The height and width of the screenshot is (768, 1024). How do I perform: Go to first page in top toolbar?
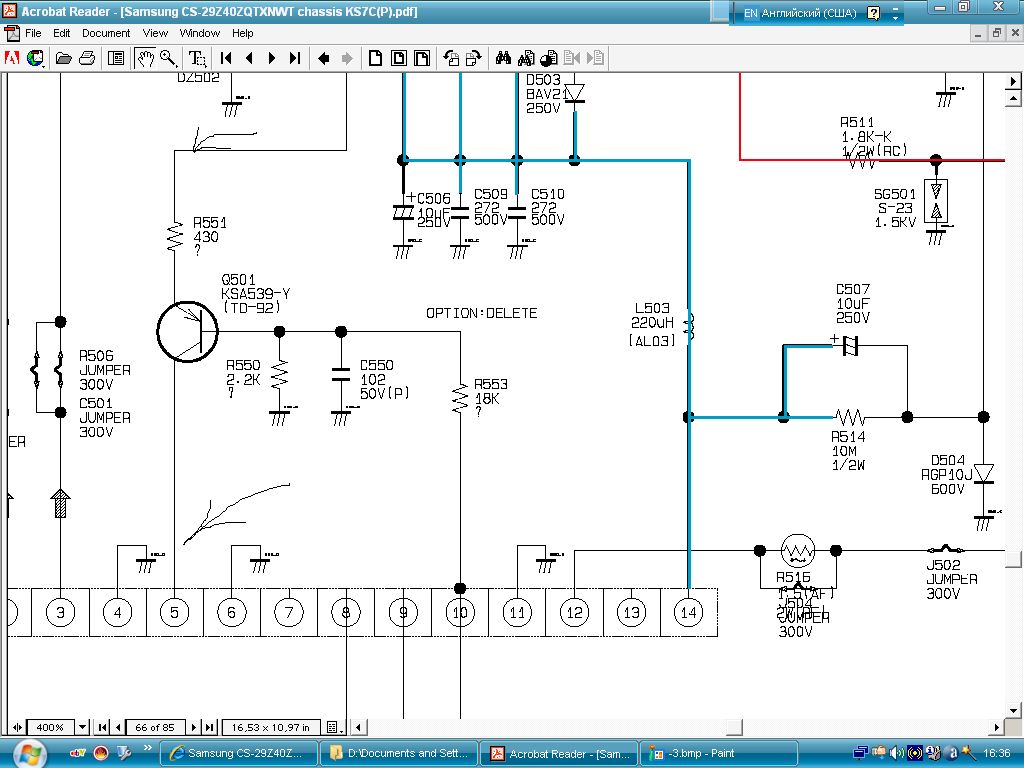[226, 58]
